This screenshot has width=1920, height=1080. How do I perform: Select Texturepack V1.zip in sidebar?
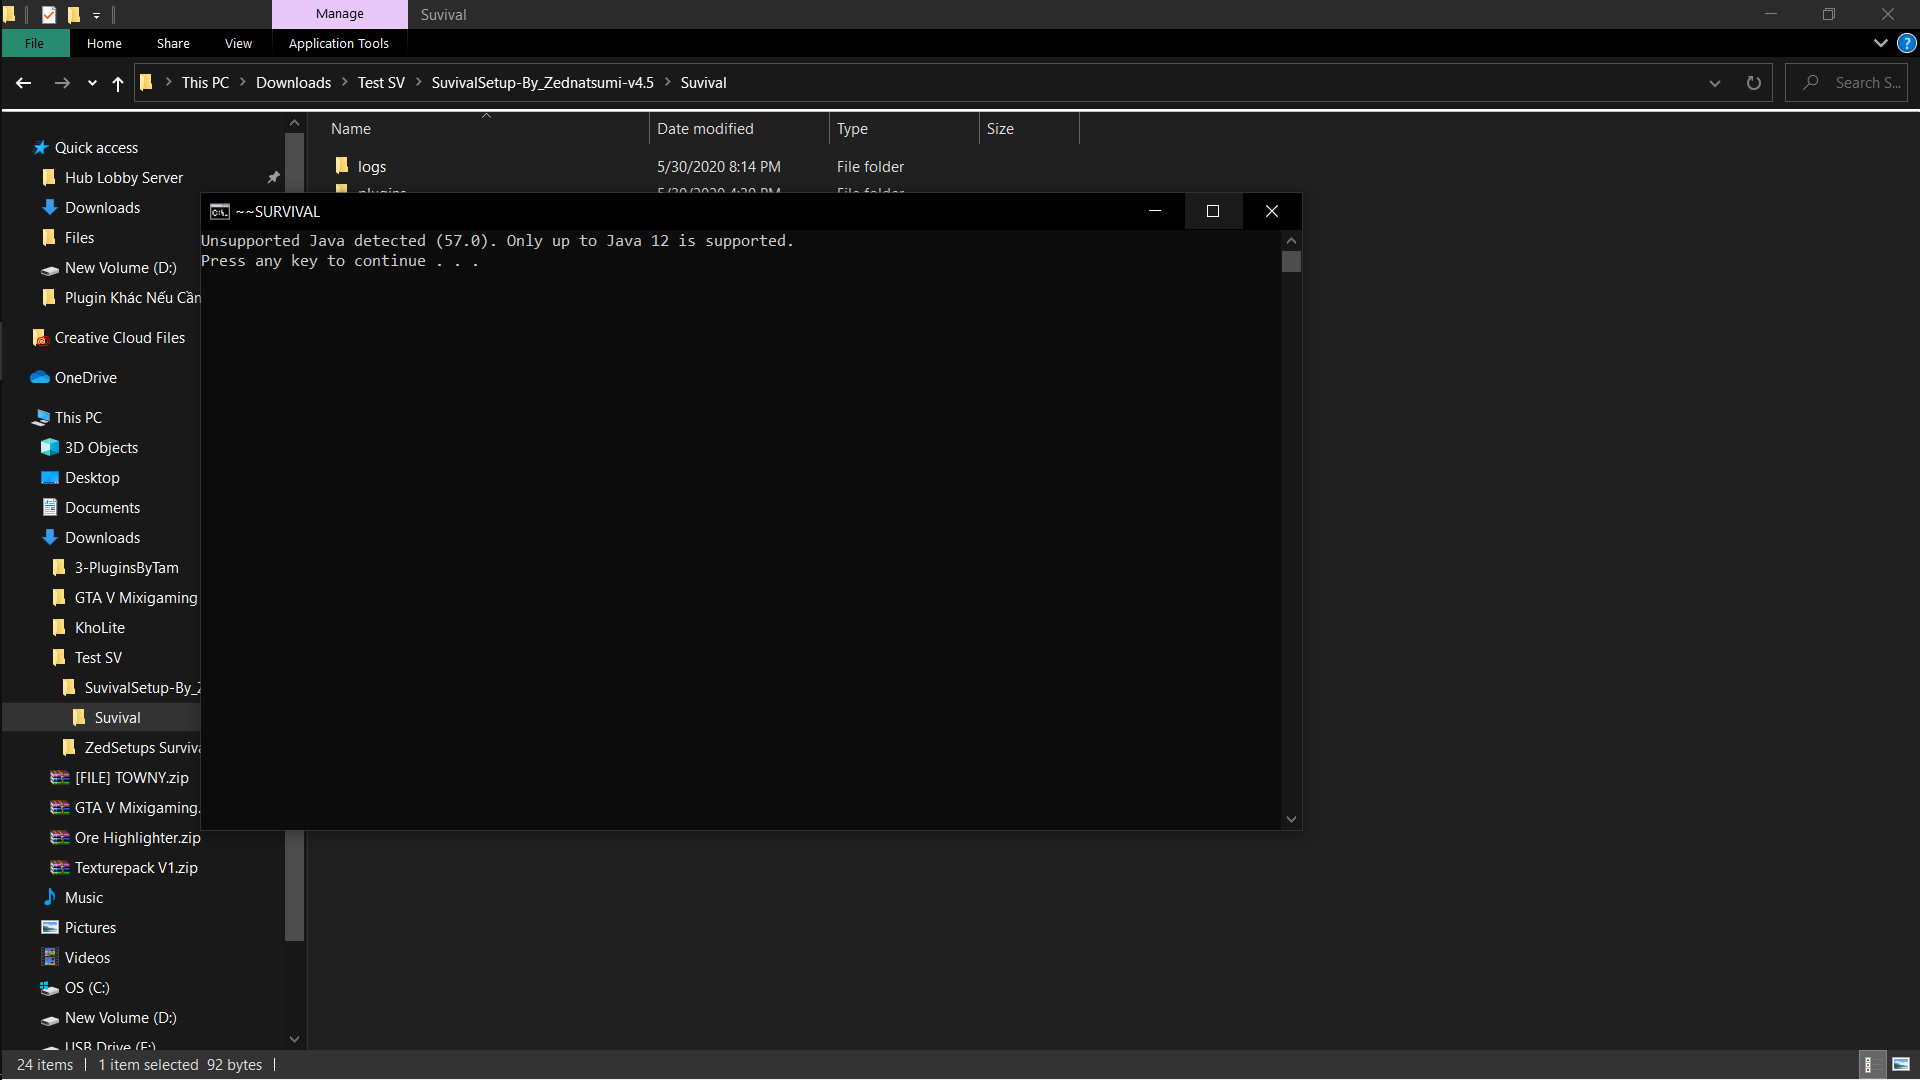(x=136, y=868)
